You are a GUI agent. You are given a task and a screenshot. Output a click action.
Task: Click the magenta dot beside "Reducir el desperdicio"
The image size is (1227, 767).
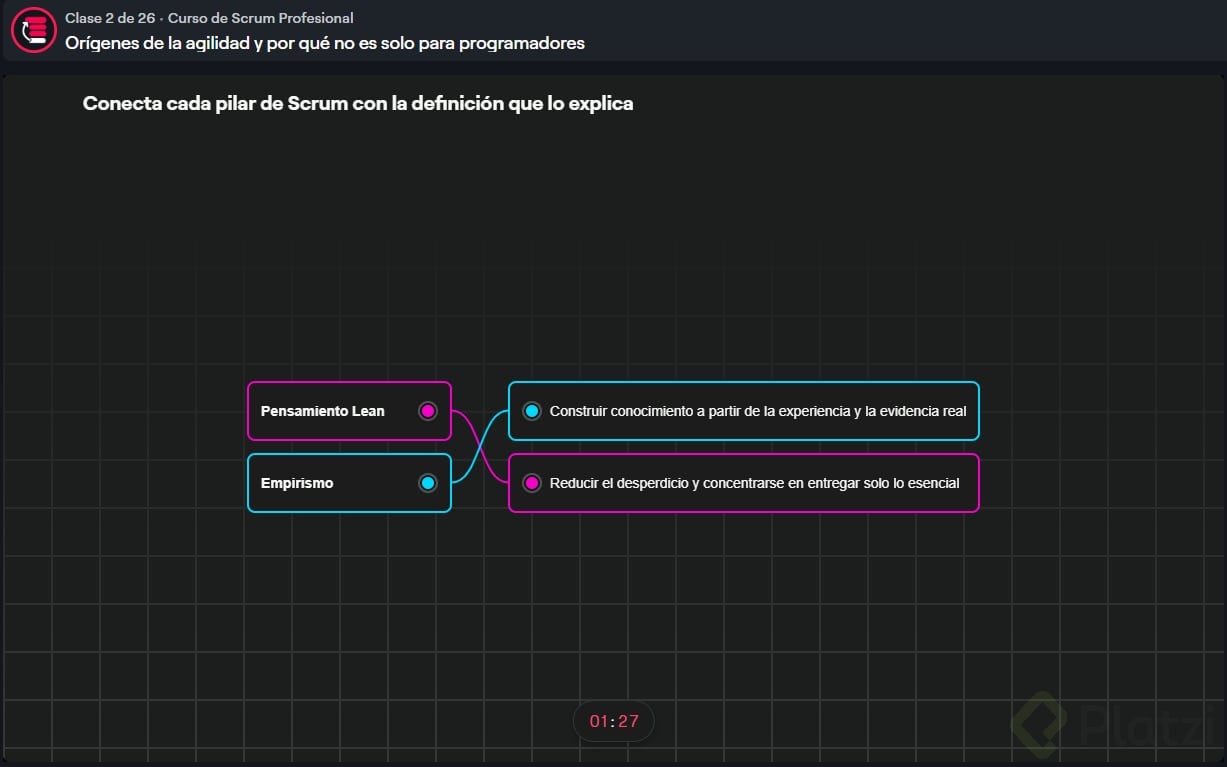532,483
